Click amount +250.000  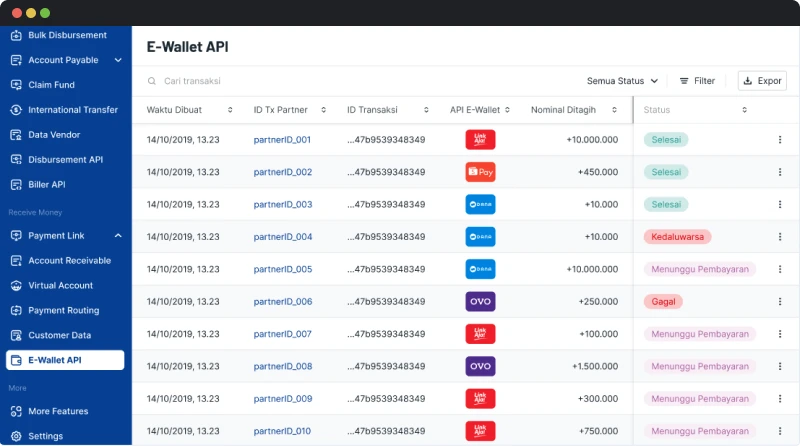pos(598,302)
